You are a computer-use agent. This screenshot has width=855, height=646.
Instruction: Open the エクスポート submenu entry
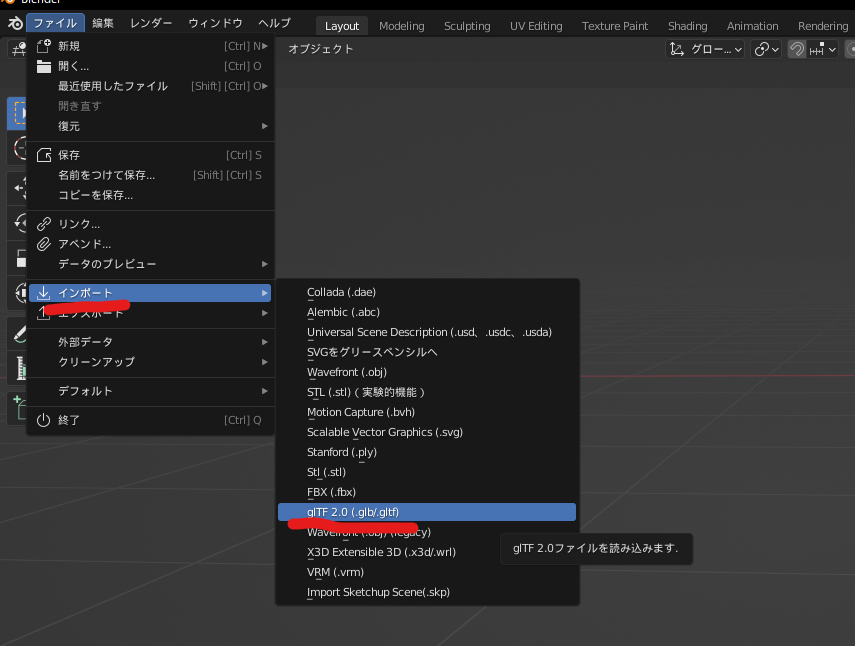pos(150,313)
